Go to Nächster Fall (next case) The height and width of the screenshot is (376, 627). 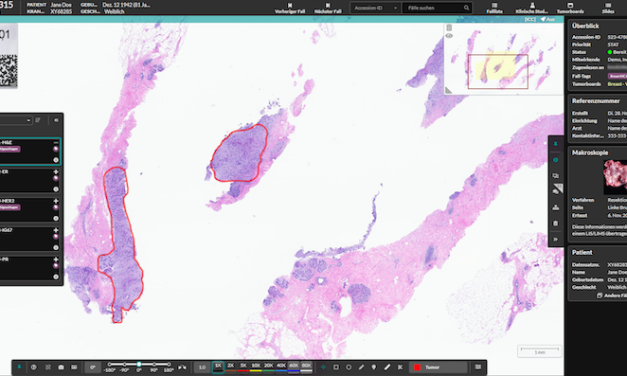coord(328,8)
